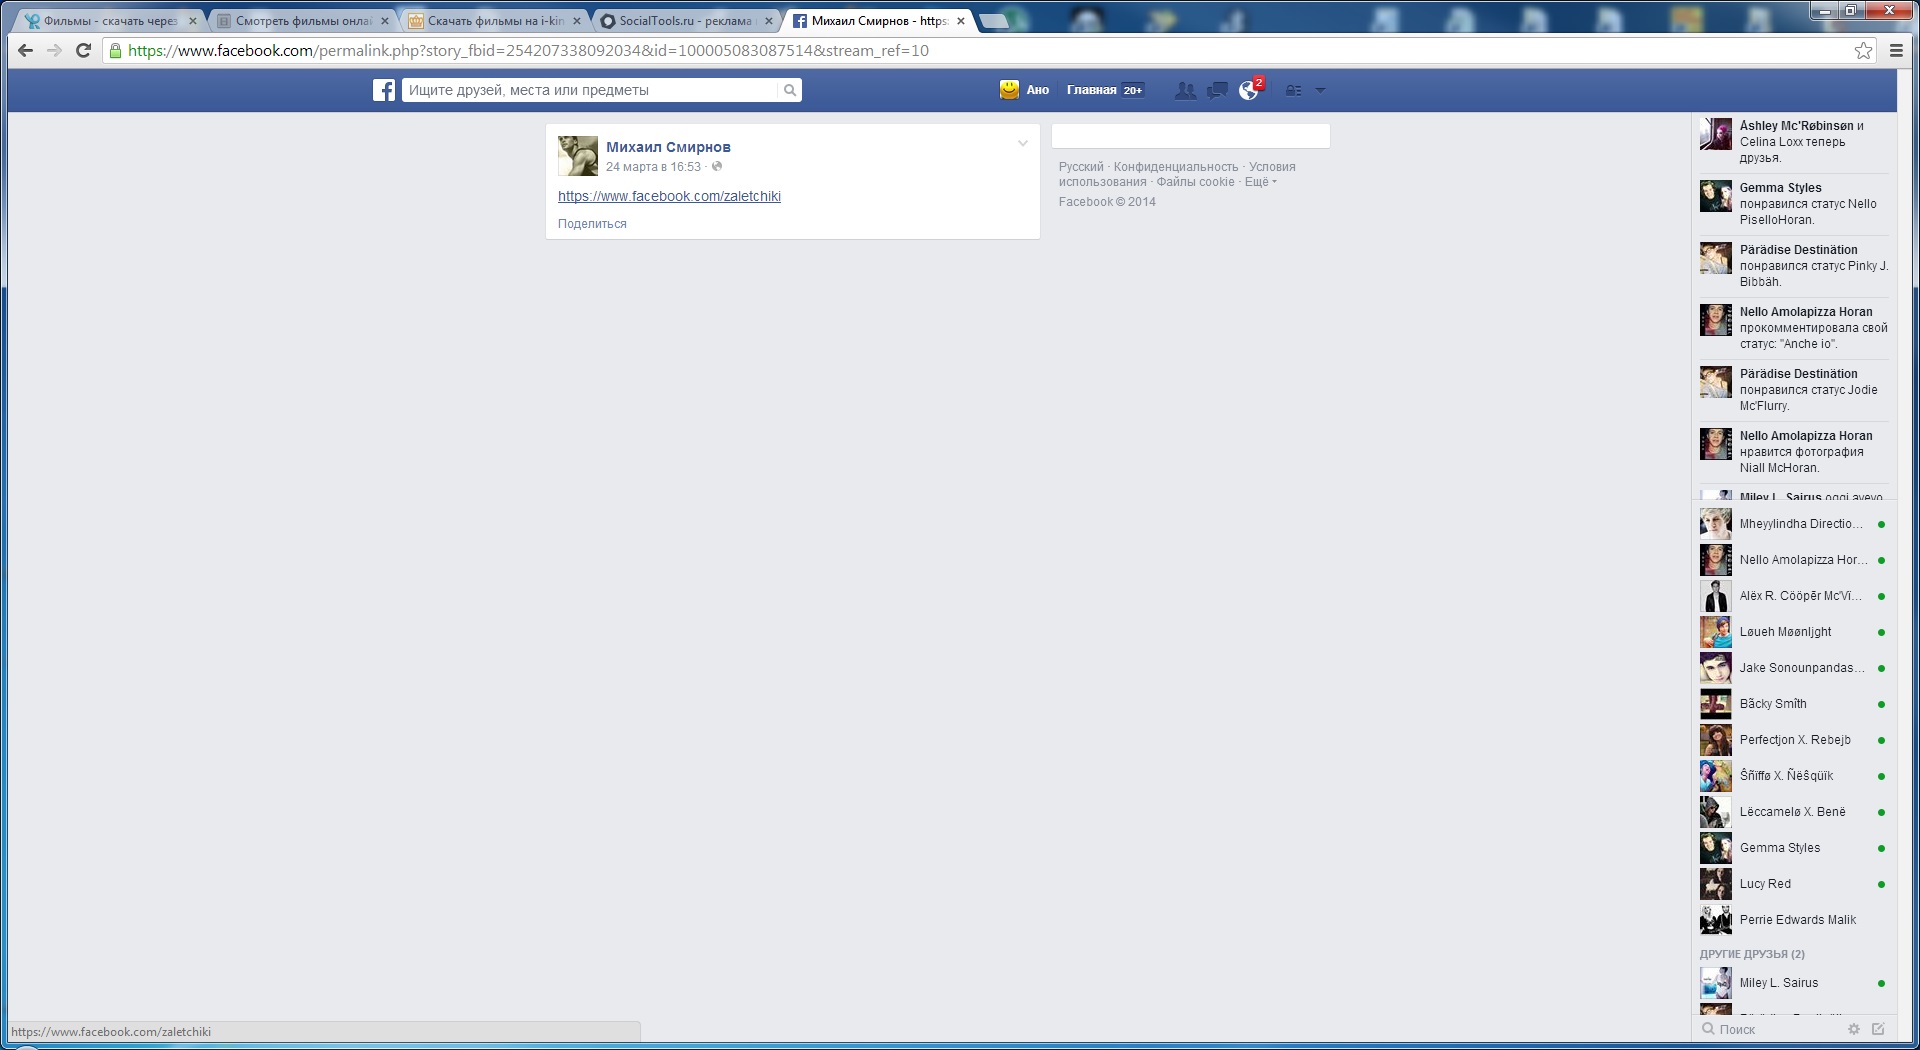Open the messages icon in the header

pos(1217,90)
